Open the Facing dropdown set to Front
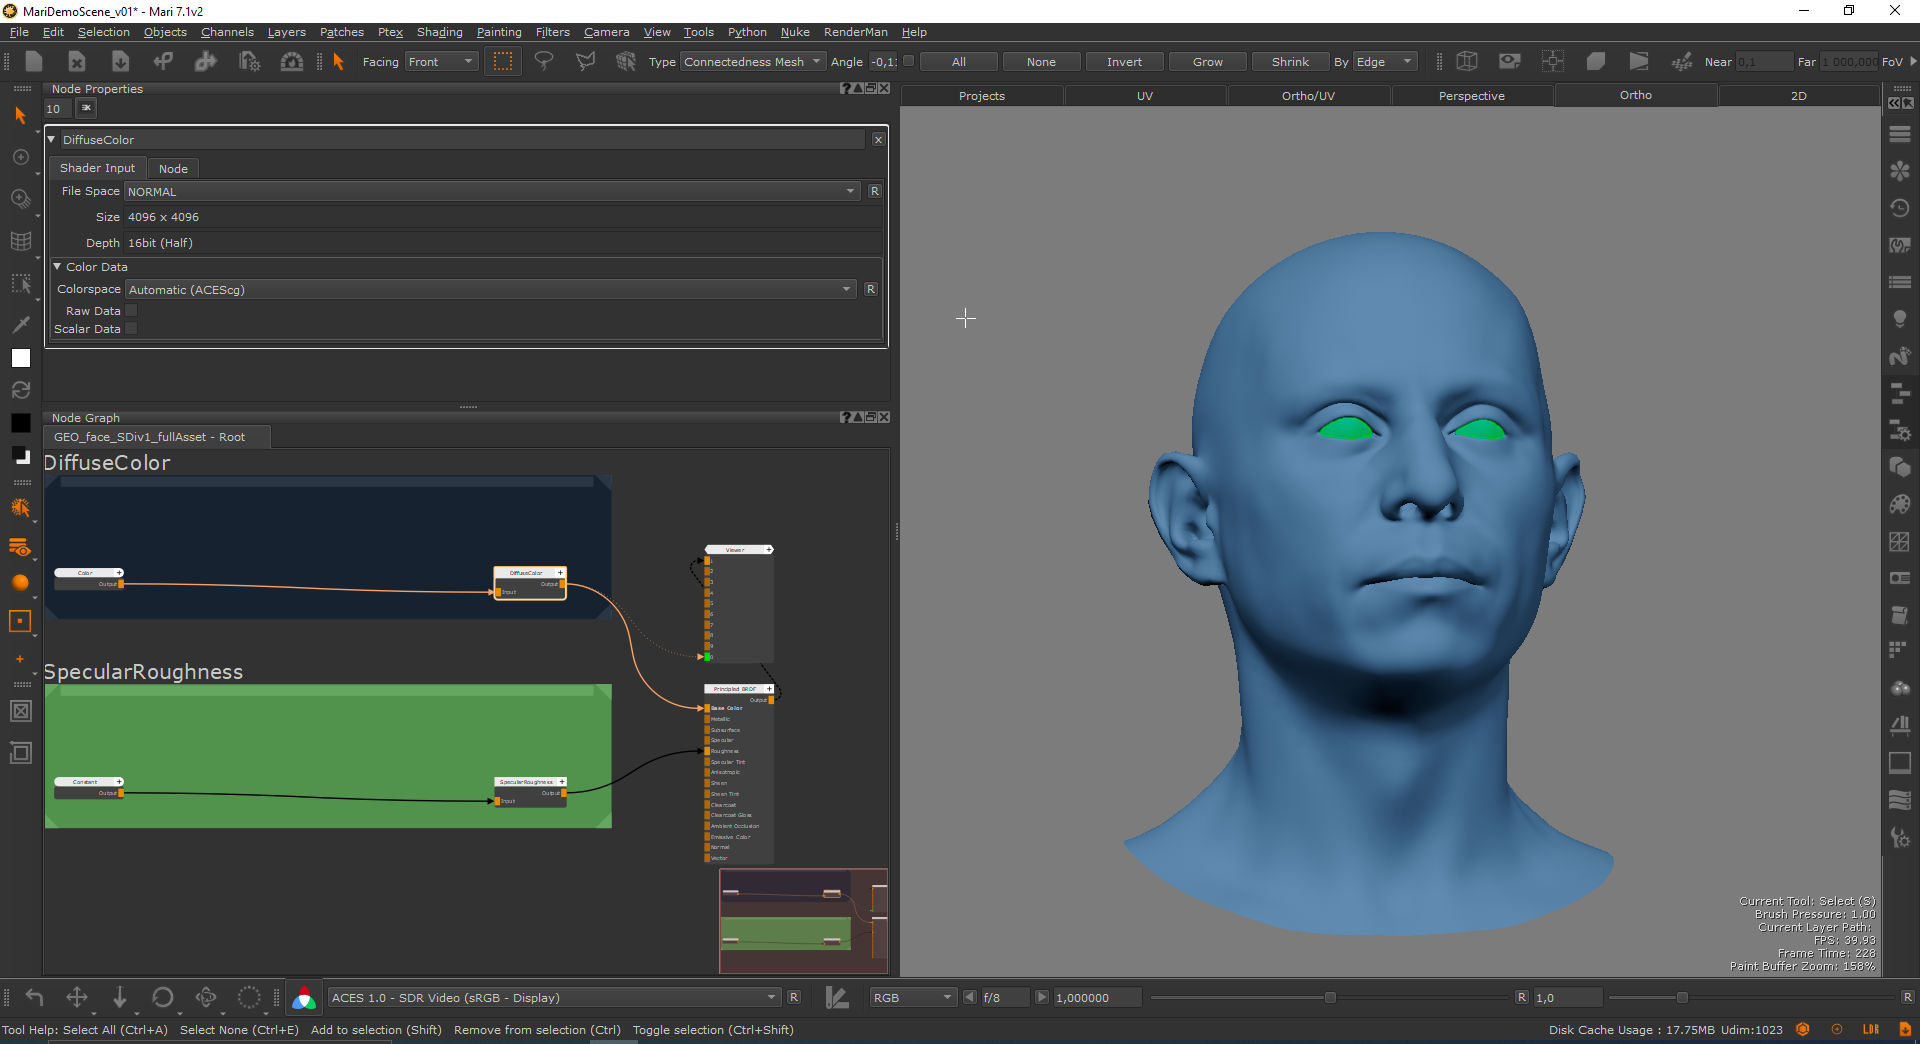Viewport: 1920px width, 1044px height. tap(441, 62)
